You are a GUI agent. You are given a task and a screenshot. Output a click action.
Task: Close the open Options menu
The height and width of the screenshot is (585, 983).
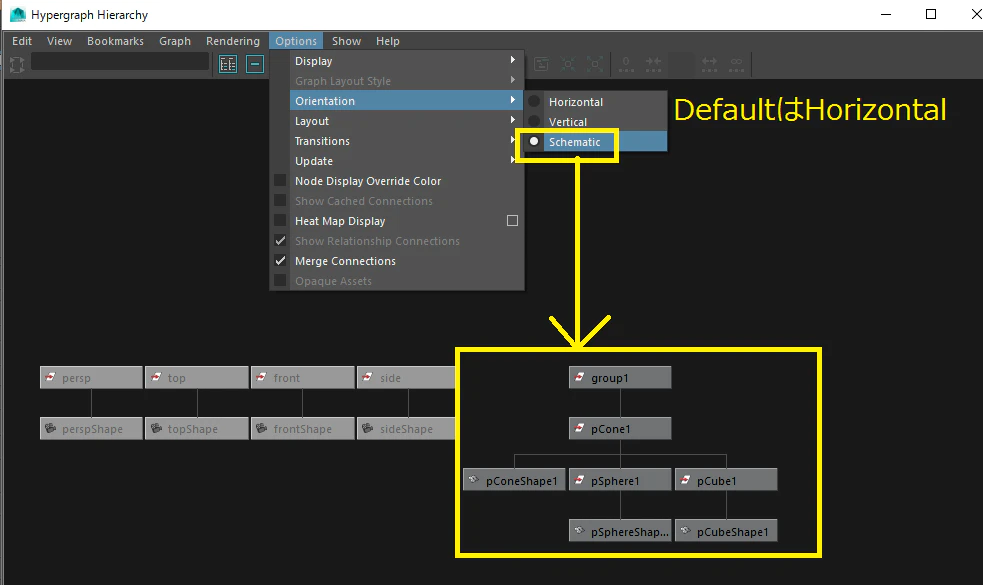coord(296,41)
